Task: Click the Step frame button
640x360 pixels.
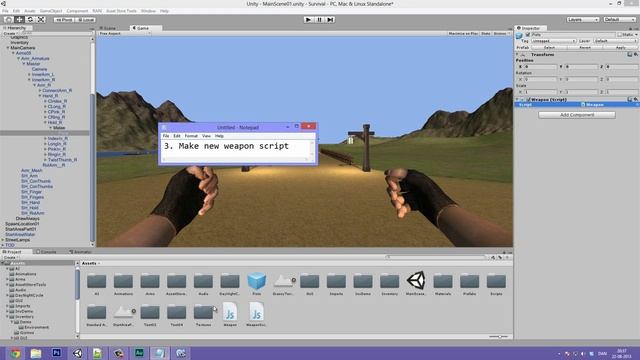Action: (x=330, y=19)
